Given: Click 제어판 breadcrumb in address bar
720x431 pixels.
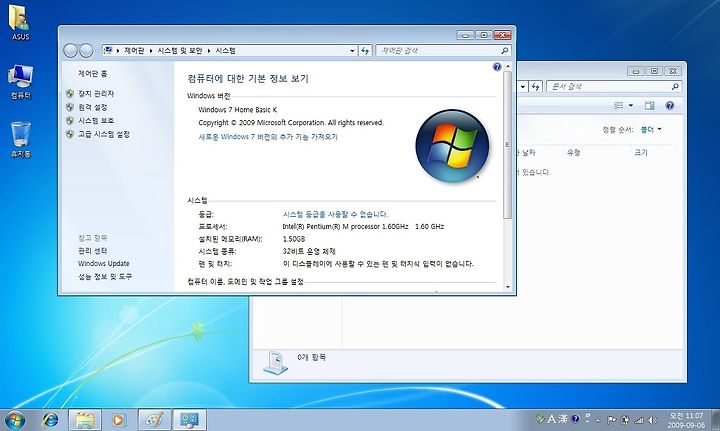Looking at the screenshot, I should pos(134,50).
